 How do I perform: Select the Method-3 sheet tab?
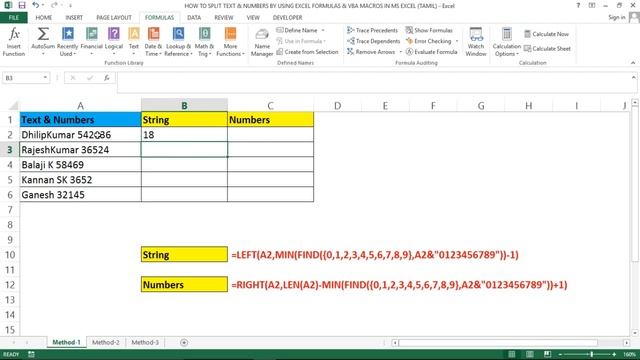point(145,342)
